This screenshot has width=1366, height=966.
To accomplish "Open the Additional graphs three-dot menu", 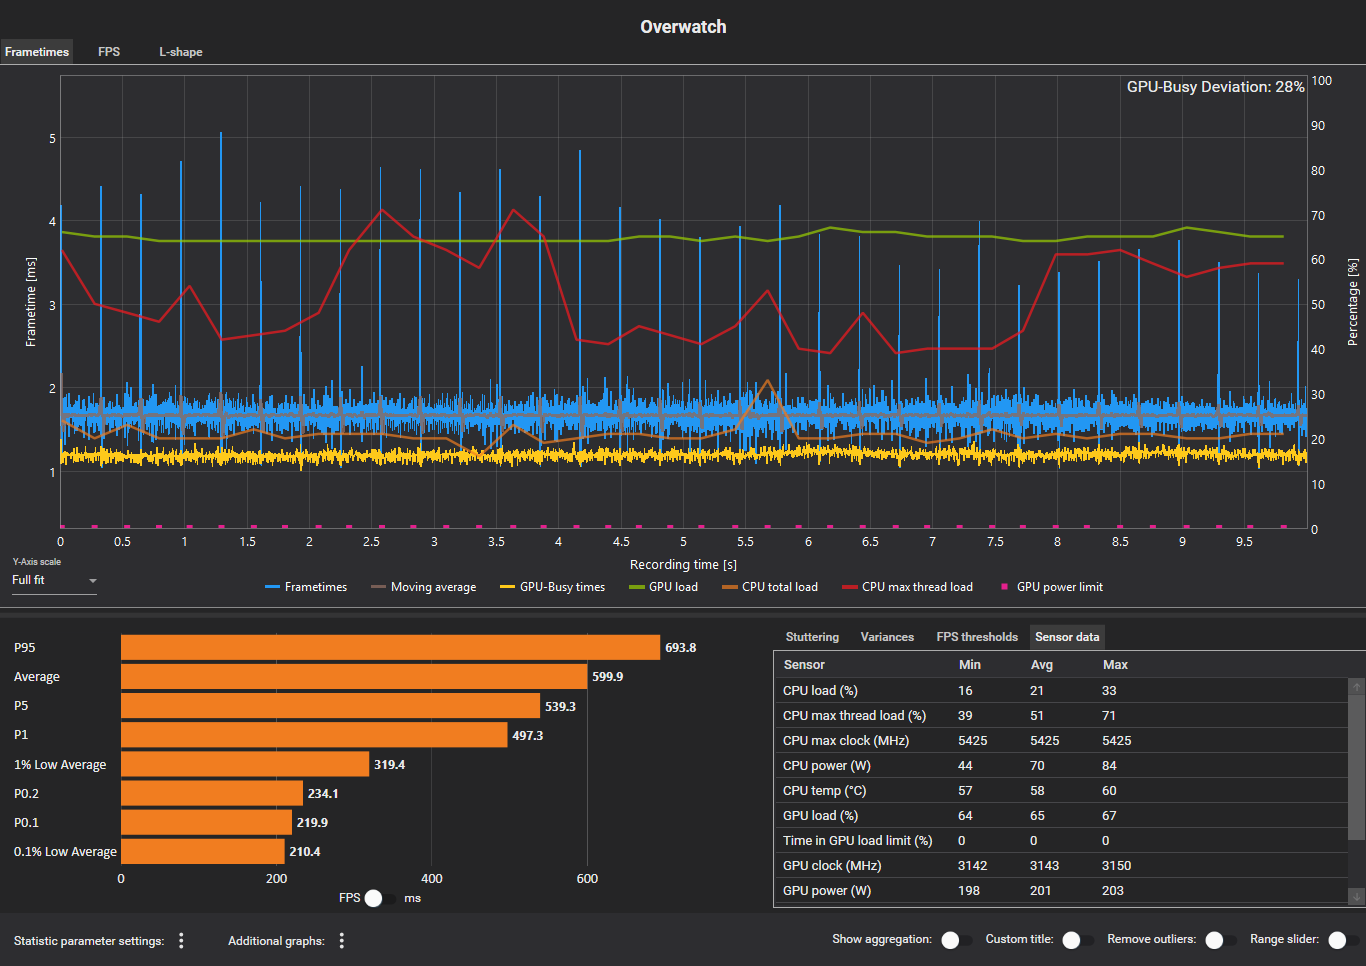I will (x=342, y=940).
